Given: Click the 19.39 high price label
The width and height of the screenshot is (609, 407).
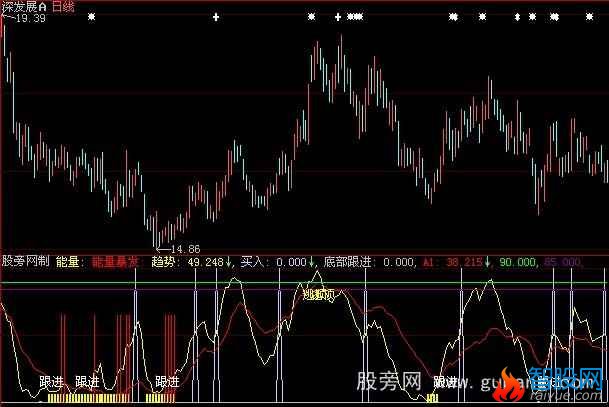Looking at the screenshot, I should click(x=31, y=18).
